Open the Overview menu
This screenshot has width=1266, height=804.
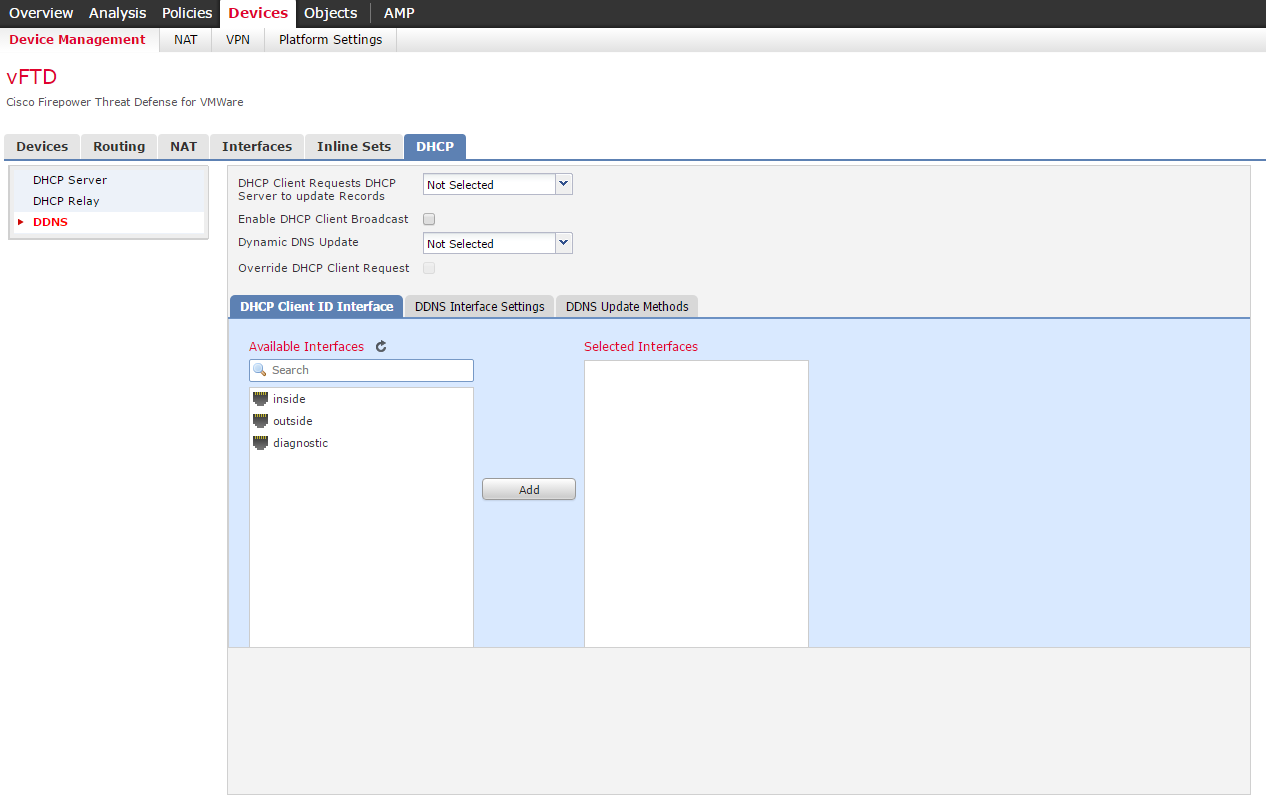coord(41,13)
